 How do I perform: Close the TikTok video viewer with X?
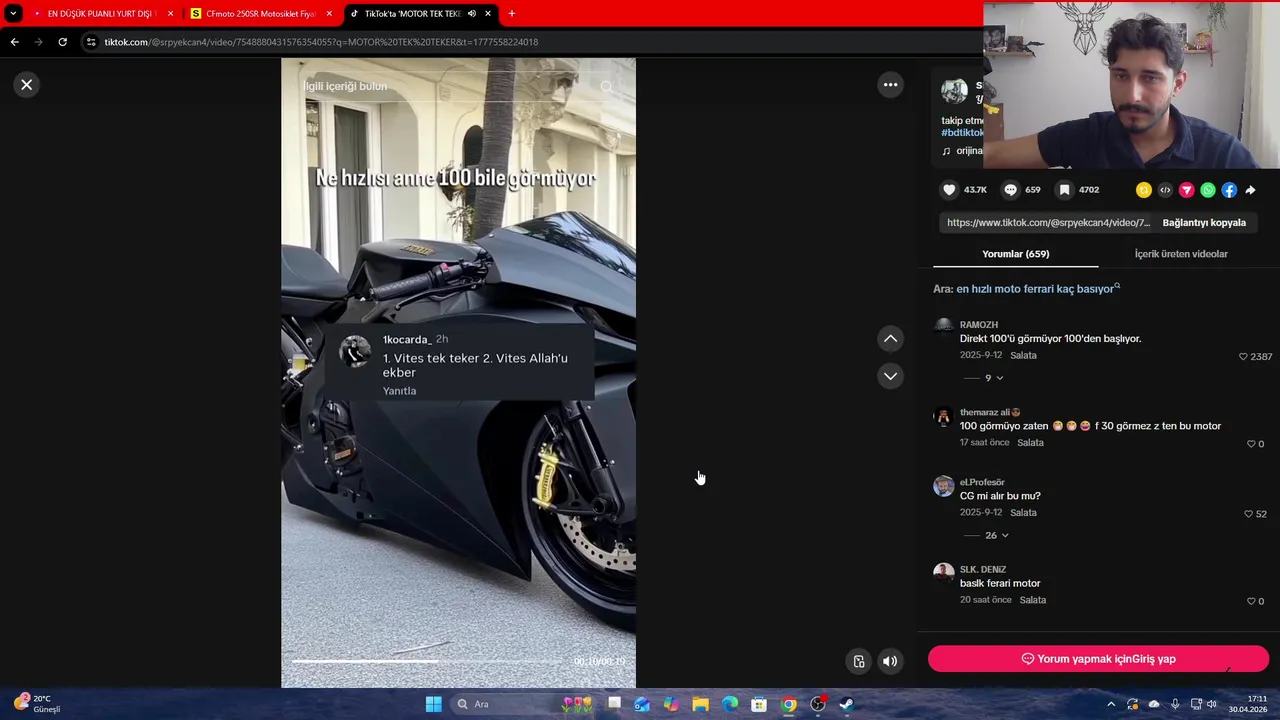click(27, 85)
